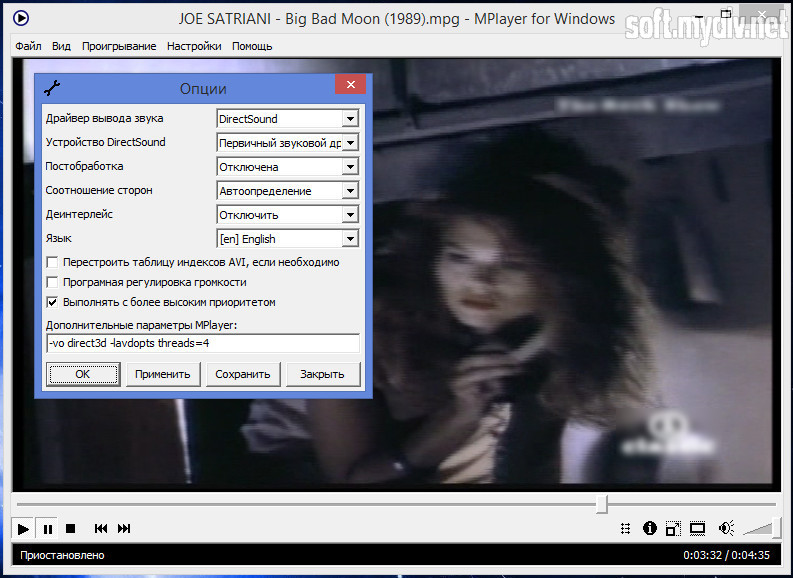Open the Настройки menu

pyautogui.click(x=194, y=46)
